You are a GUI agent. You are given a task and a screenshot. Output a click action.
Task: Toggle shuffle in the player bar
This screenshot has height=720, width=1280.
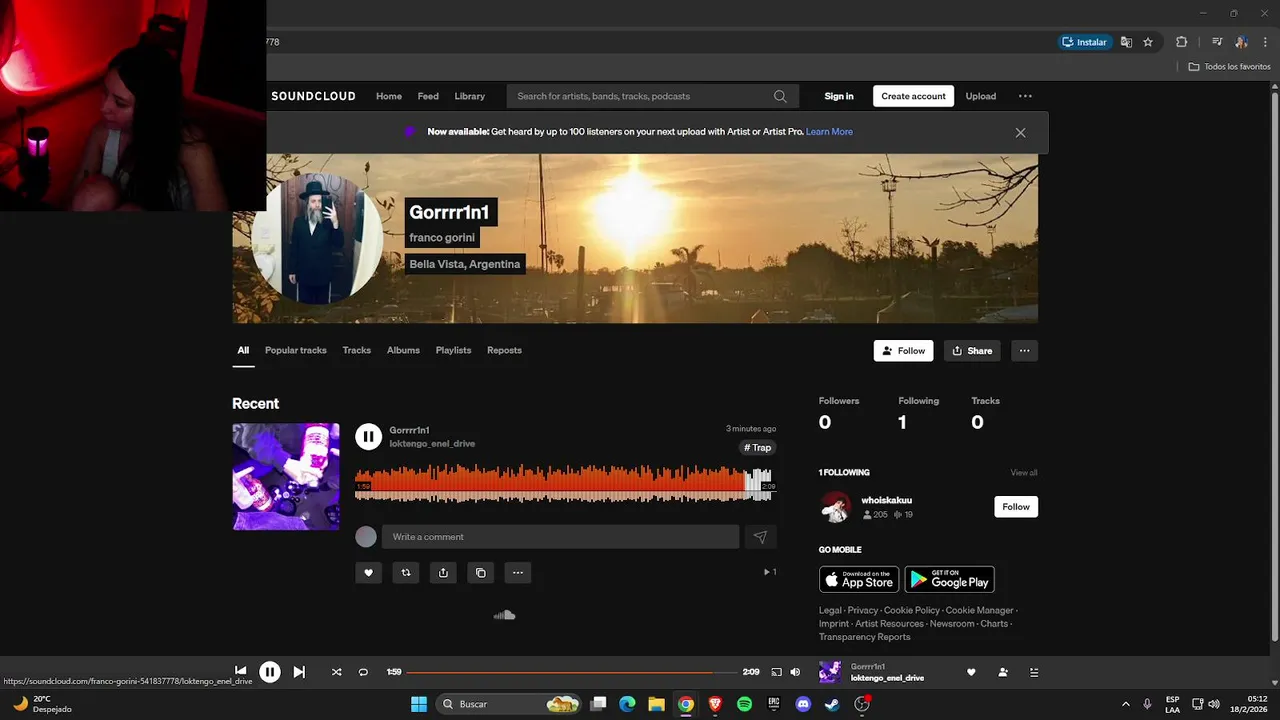[336, 672]
